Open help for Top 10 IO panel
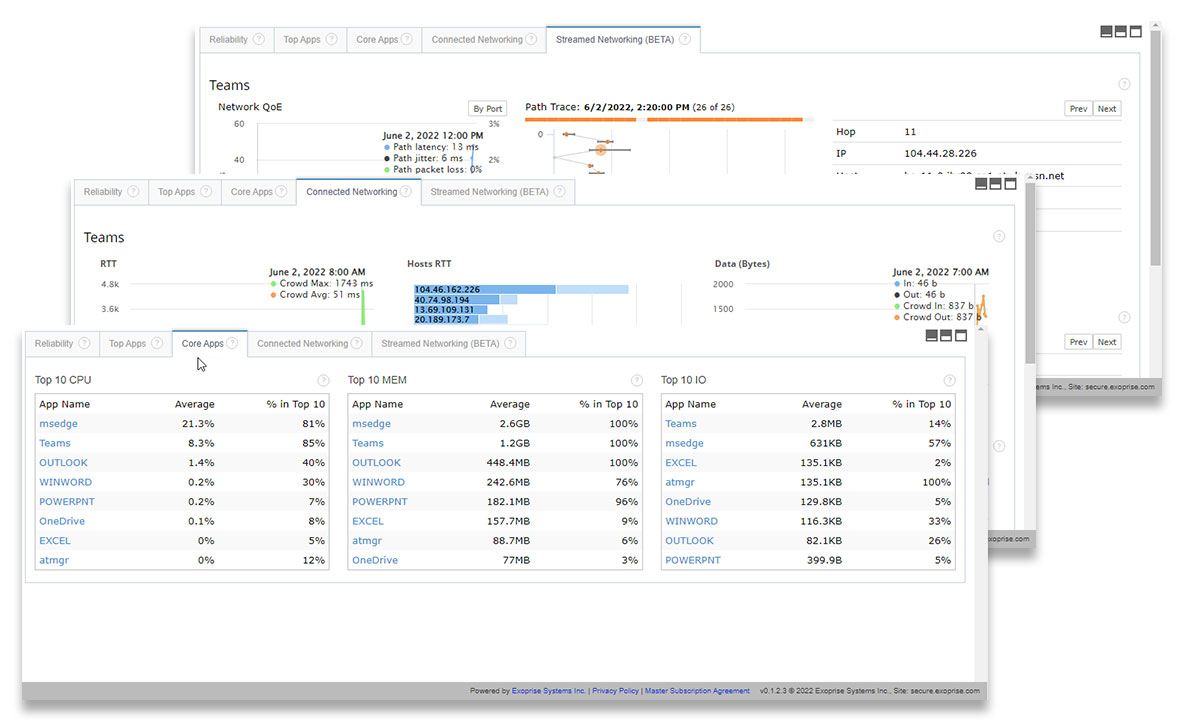This screenshot has width=1192, height=722. [949, 380]
